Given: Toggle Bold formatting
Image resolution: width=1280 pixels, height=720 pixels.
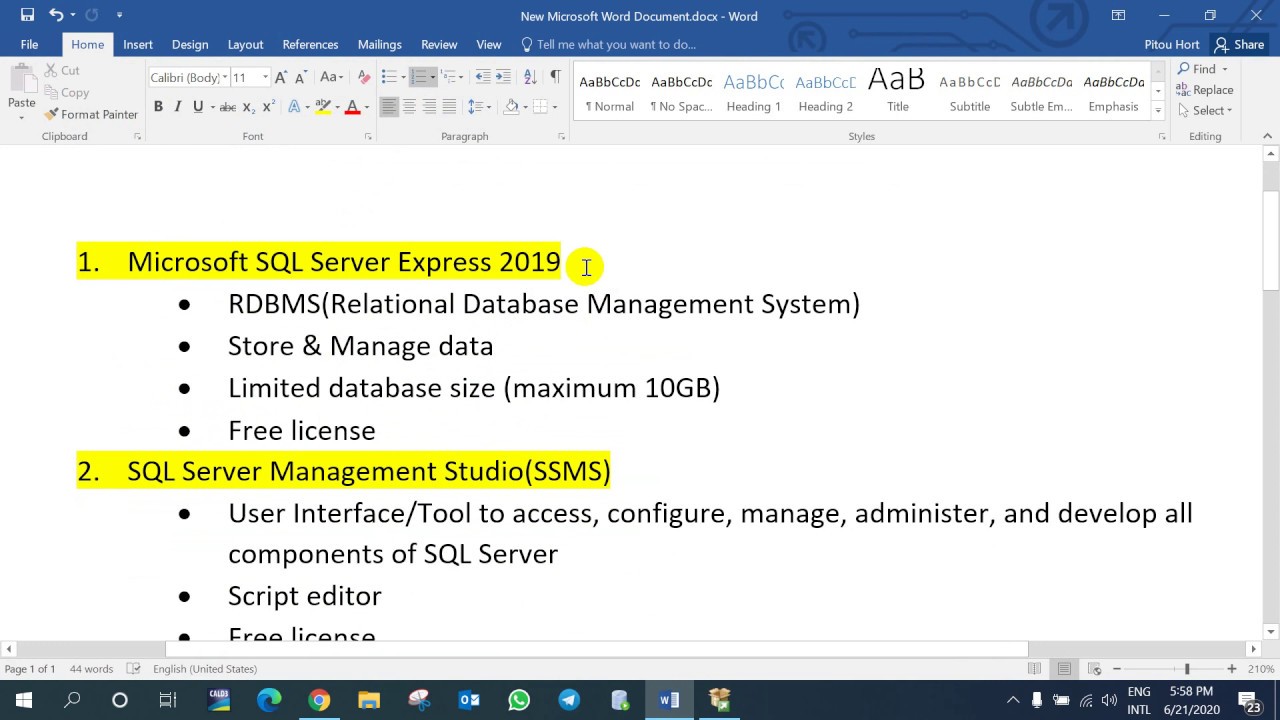Looking at the screenshot, I should [x=158, y=107].
